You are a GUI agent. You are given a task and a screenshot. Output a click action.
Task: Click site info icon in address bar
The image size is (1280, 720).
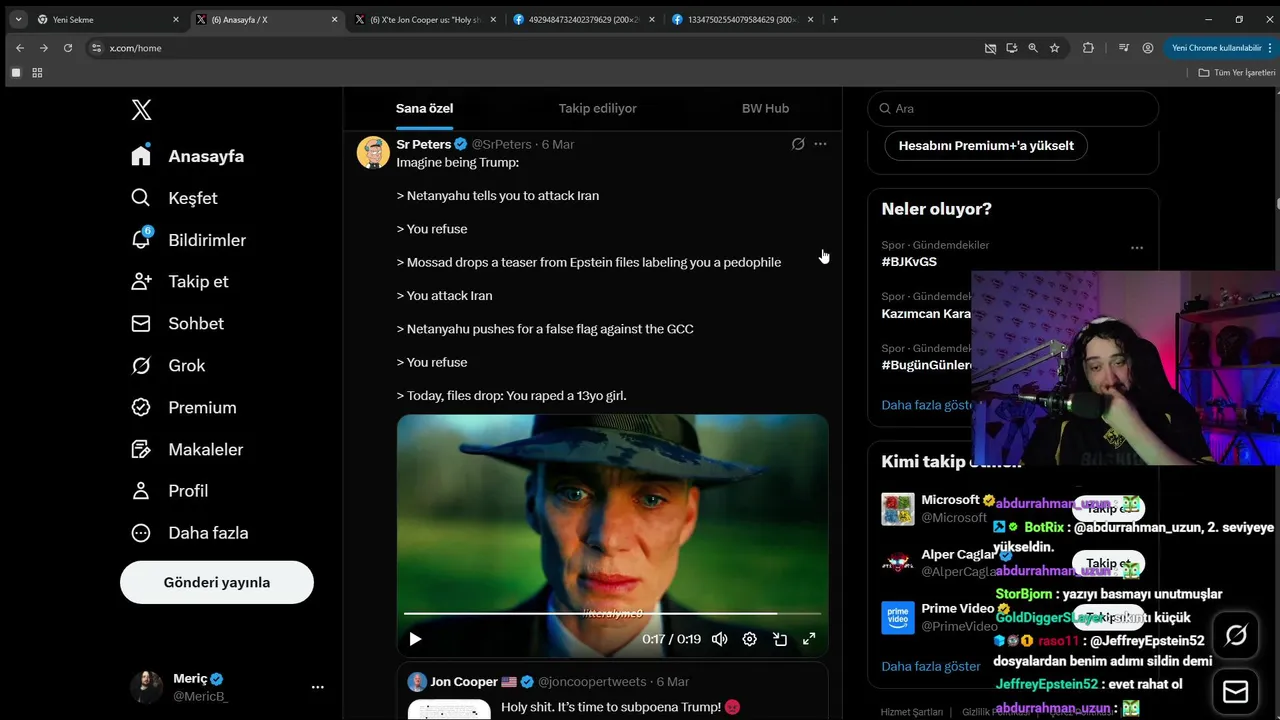(96, 48)
